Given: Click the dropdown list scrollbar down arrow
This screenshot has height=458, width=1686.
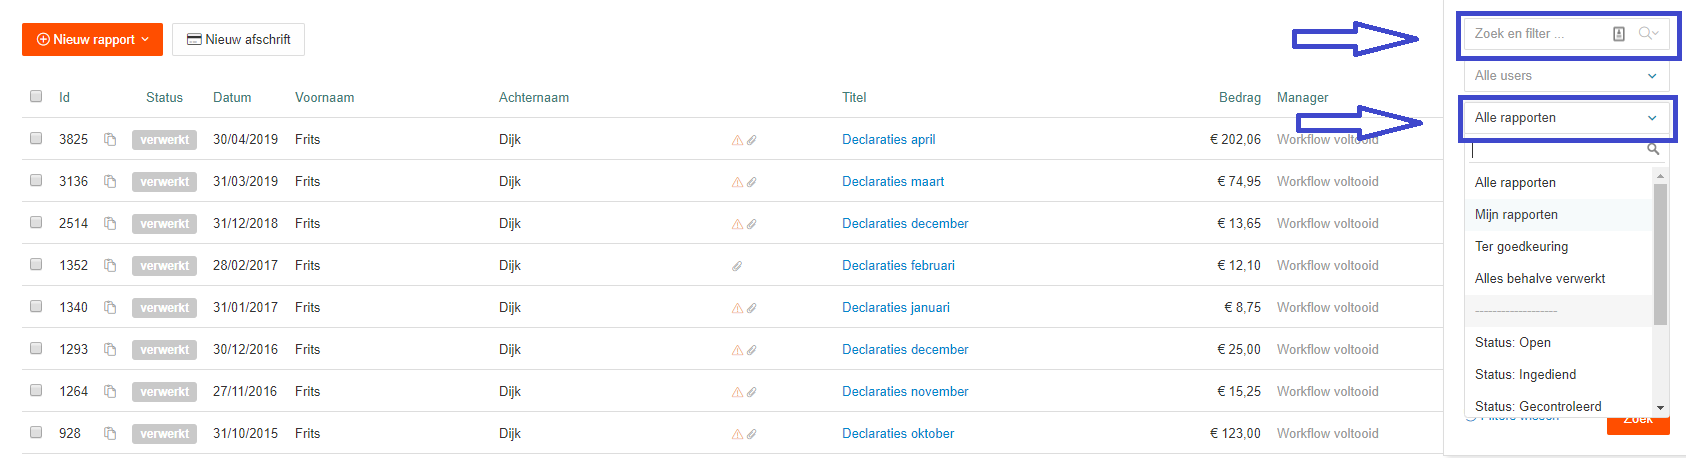Looking at the screenshot, I should [1660, 408].
